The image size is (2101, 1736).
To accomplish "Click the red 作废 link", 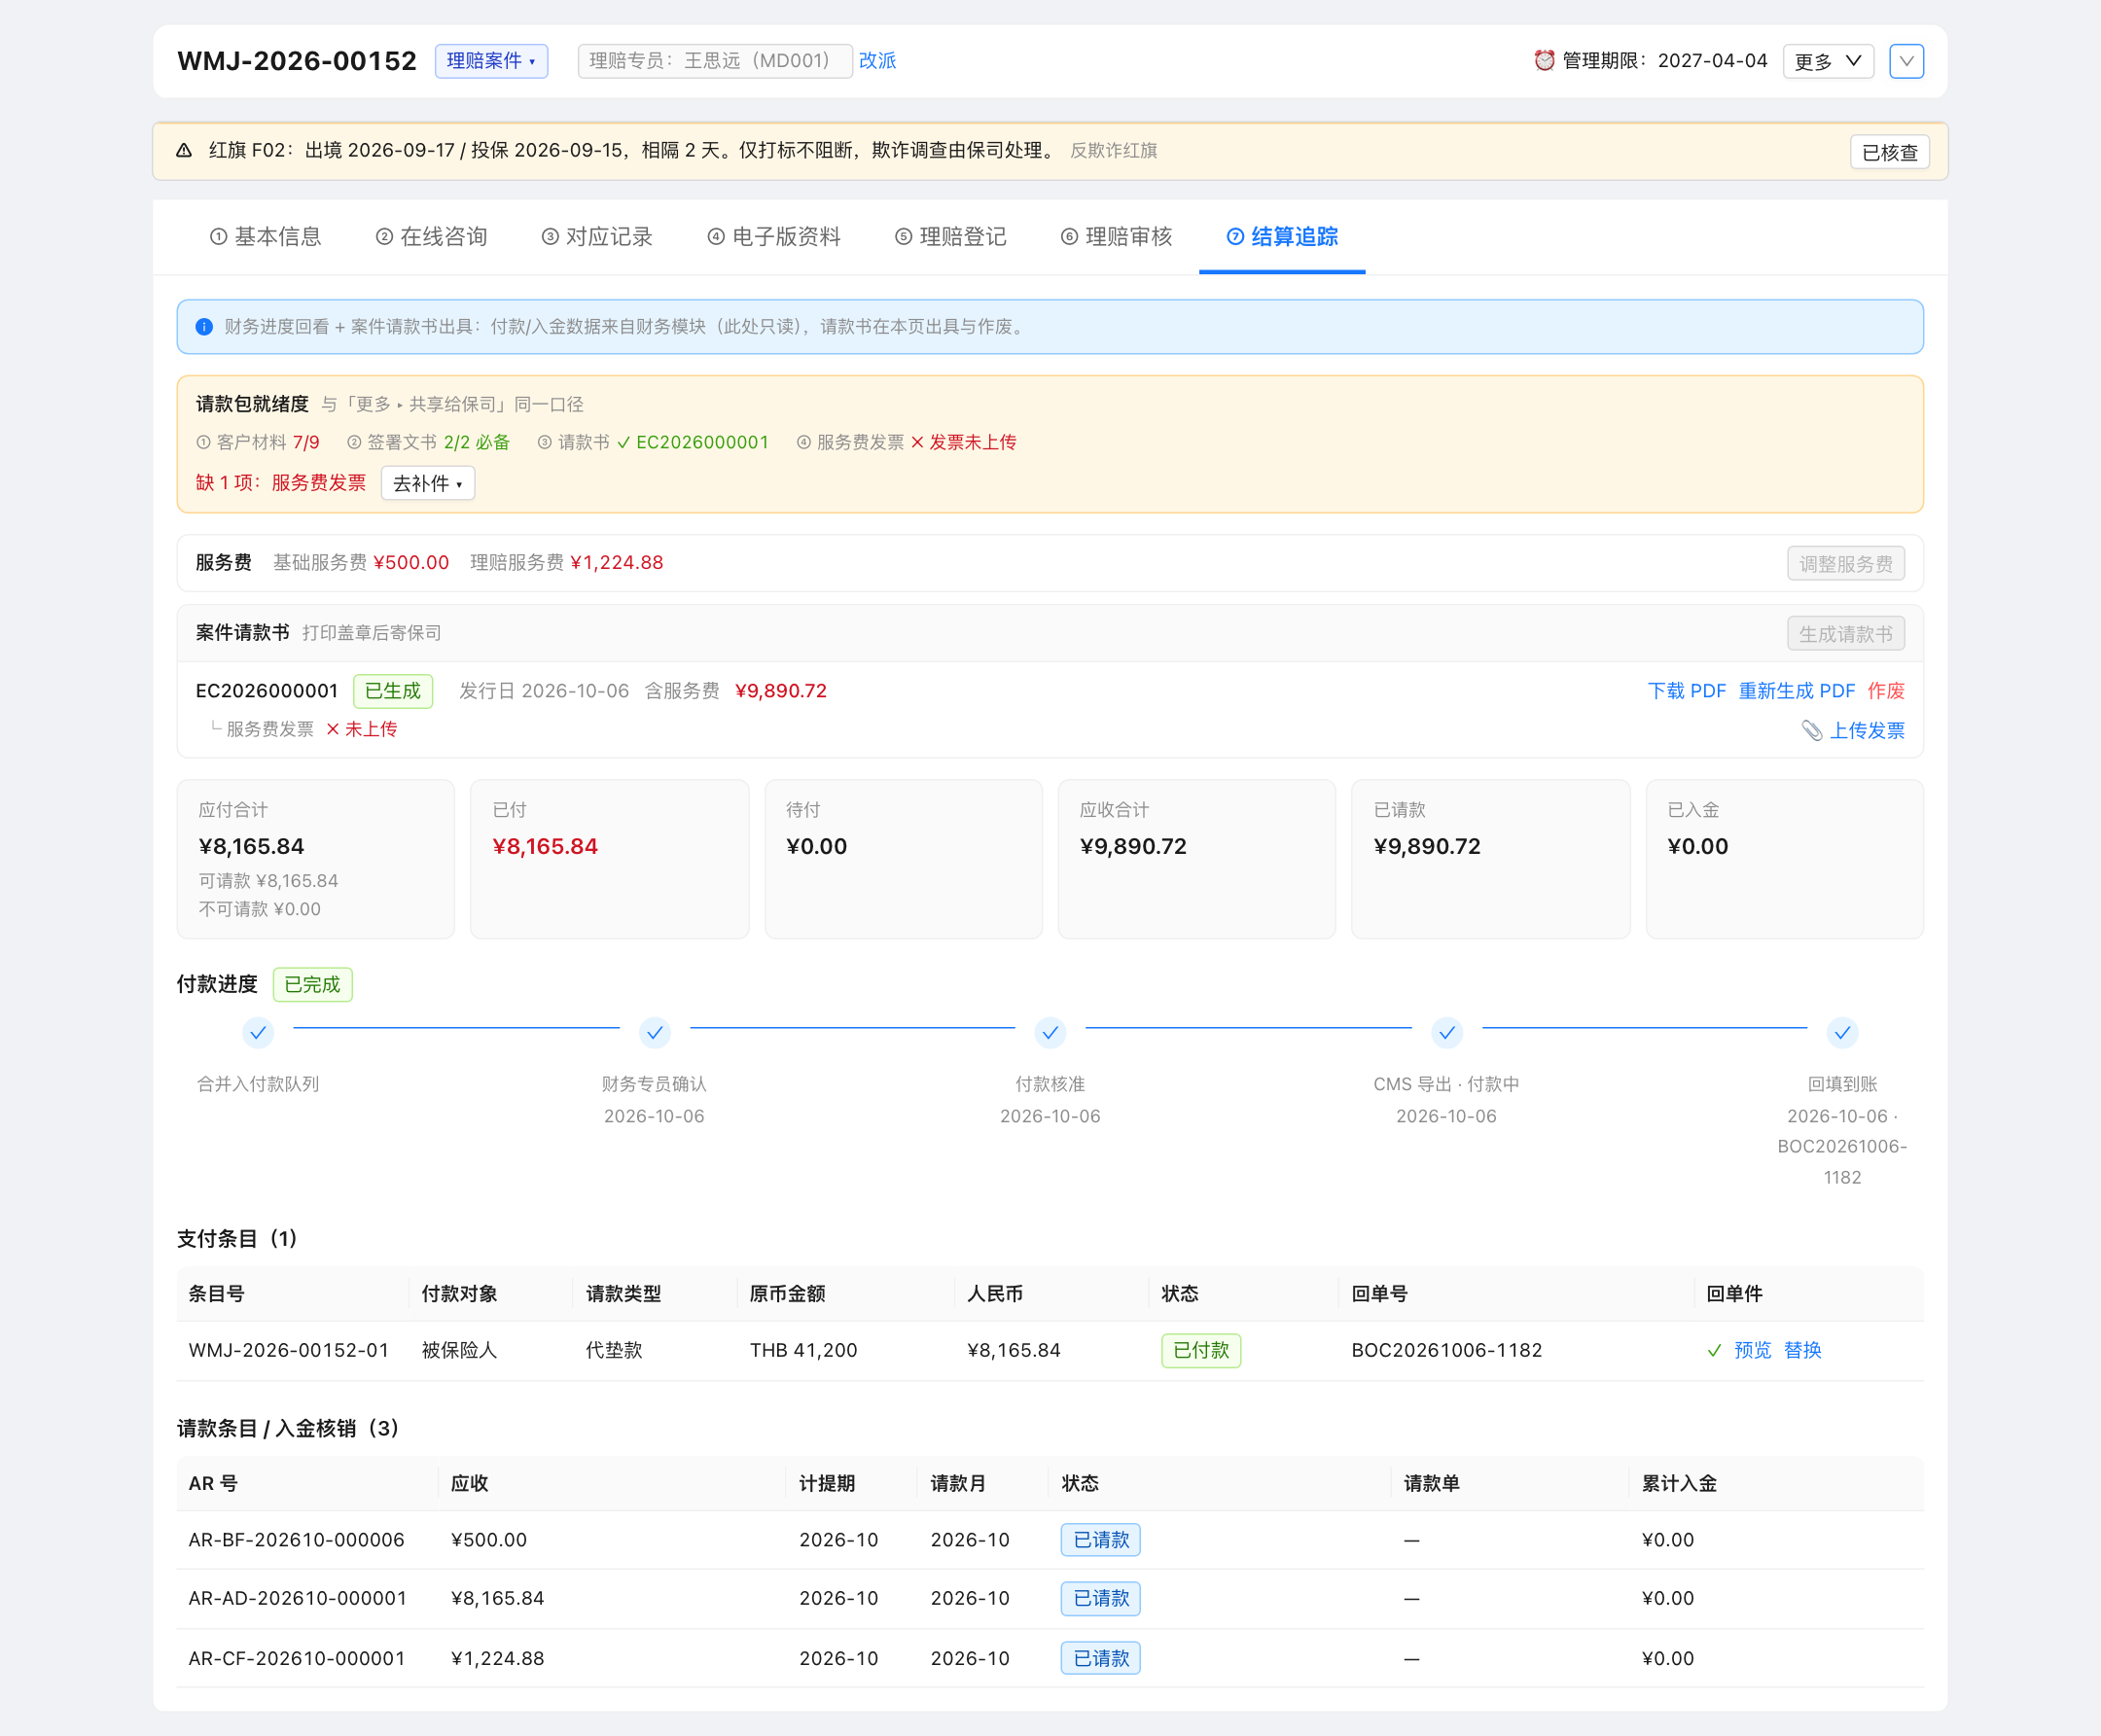I will [x=1886, y=691].
